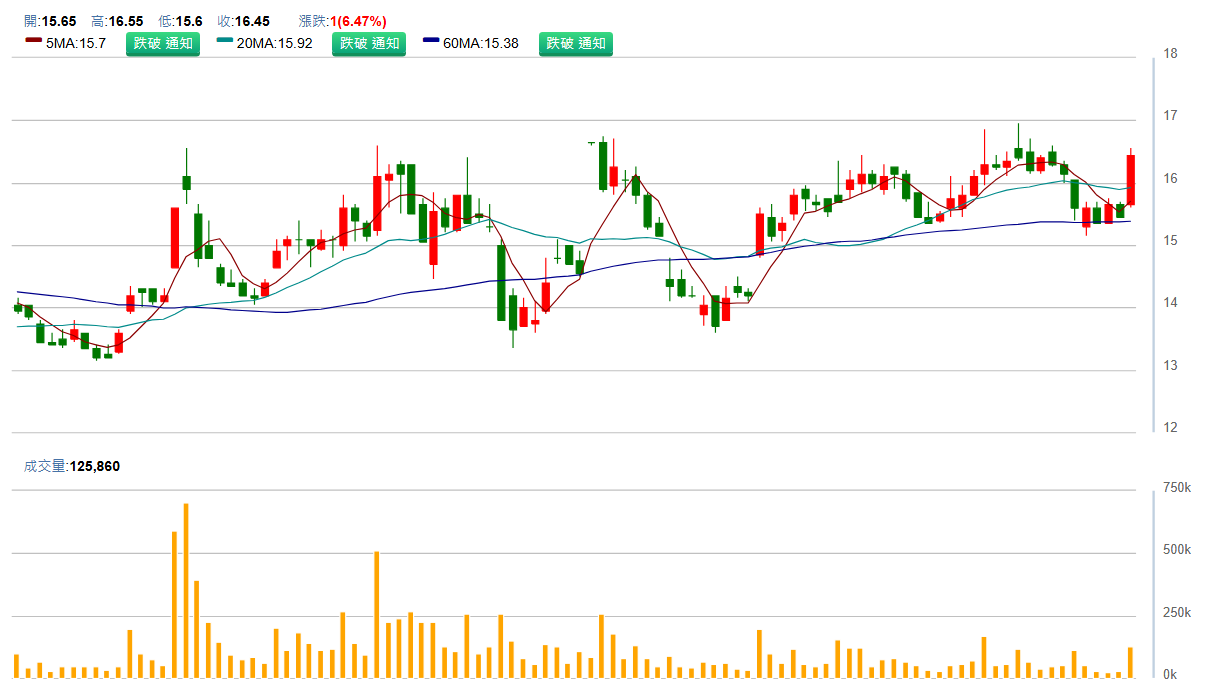Screen dimensions: 1206x679
Task: Select the 5MA:15.7 legend label
Action: tap(76, 44)
